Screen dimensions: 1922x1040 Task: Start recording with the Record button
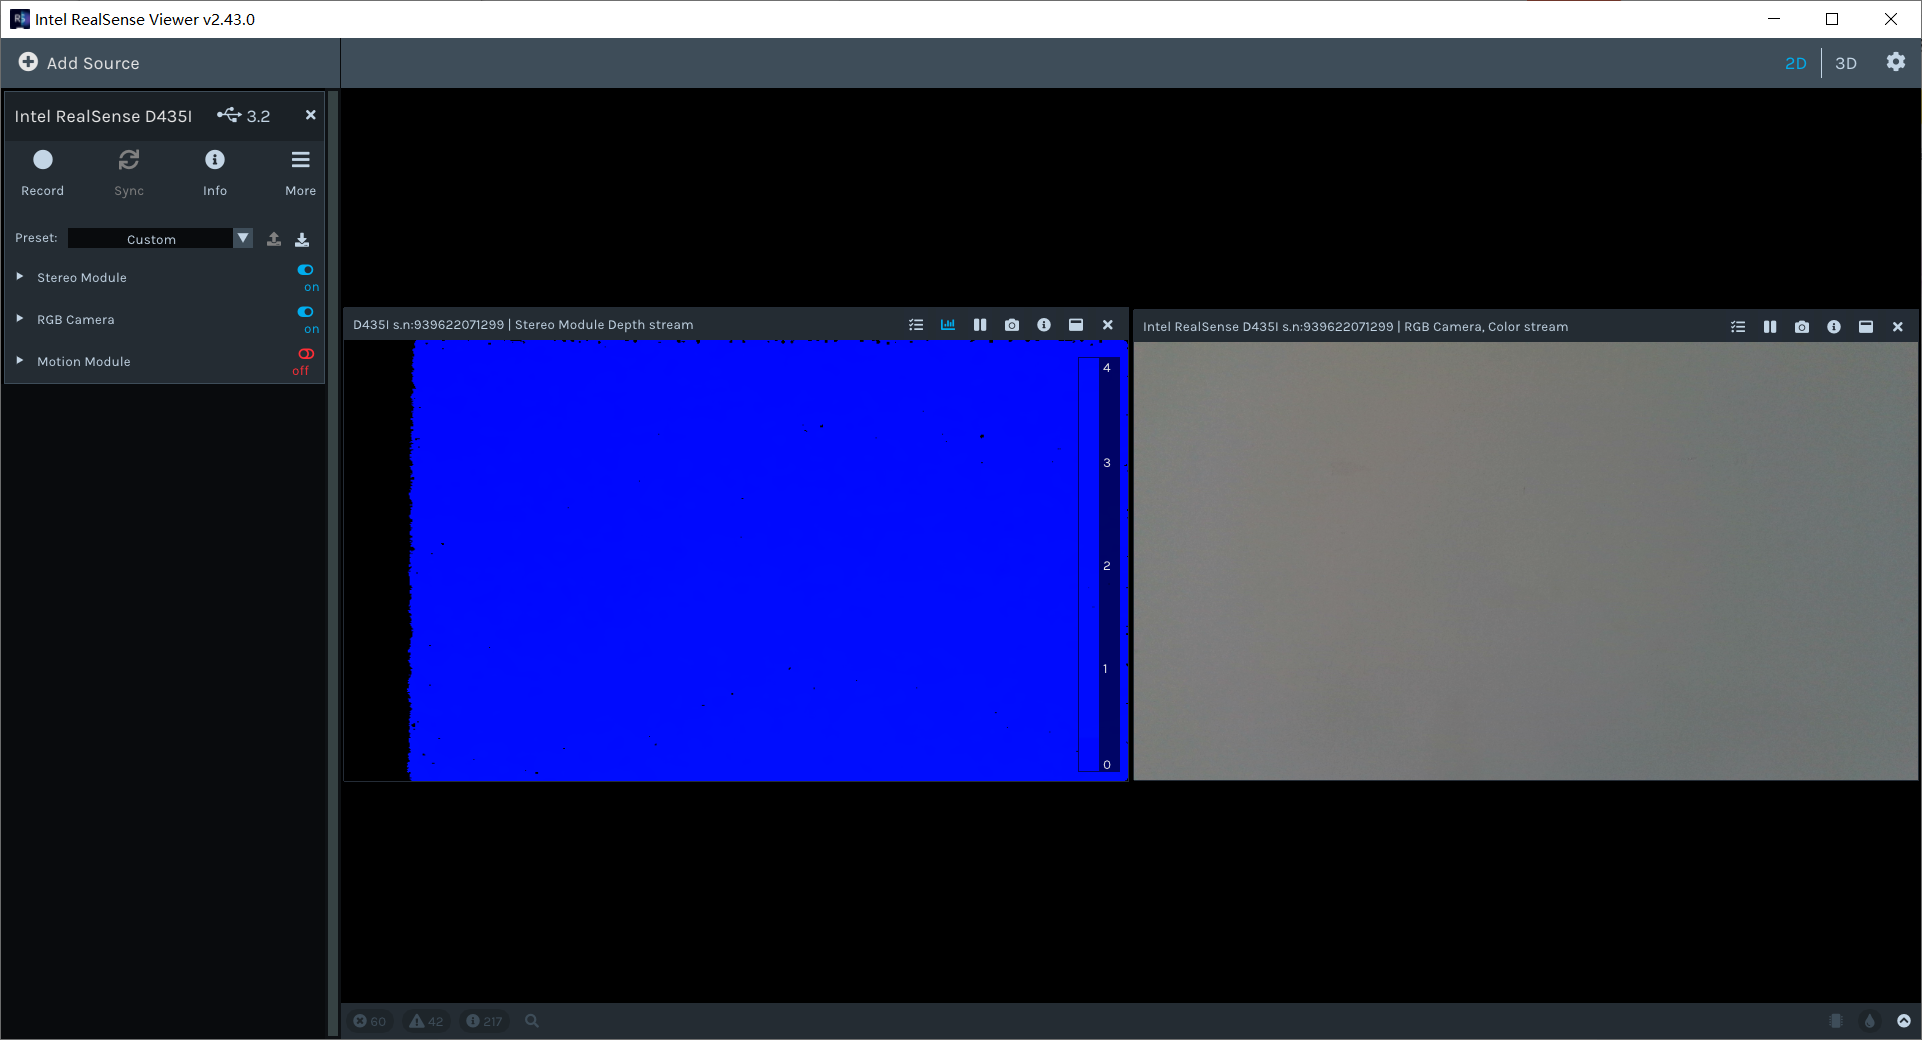pos(42,172)
